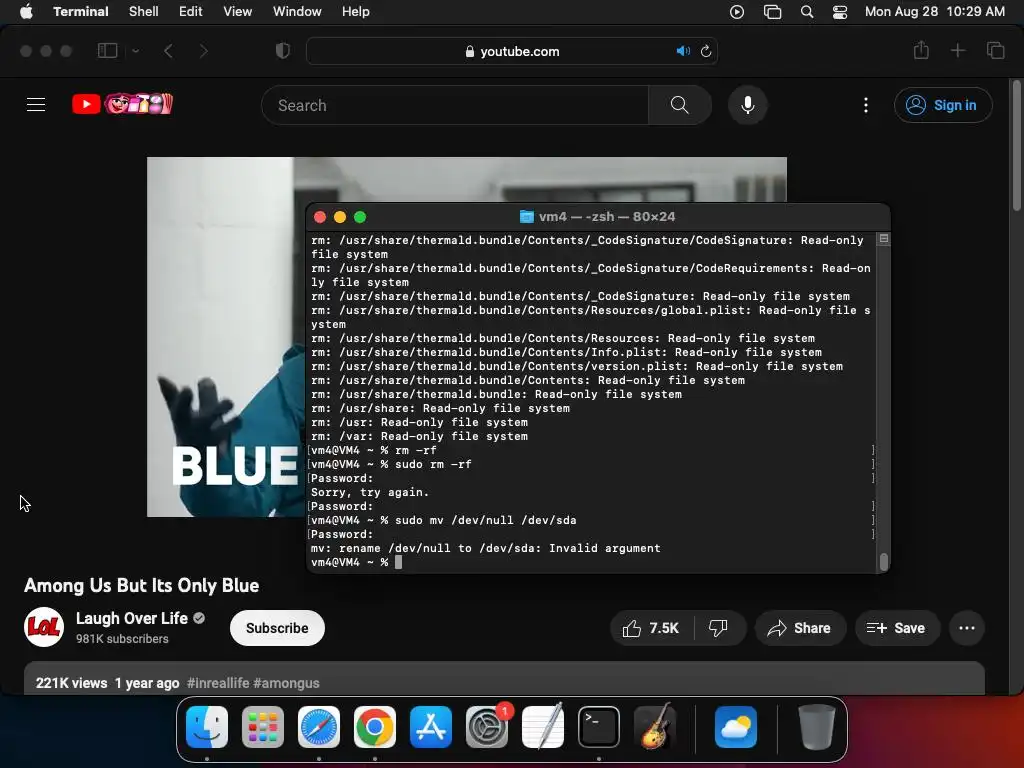The height and width of the screenshot is (768, 1024).
Task: Search with voice microphone button
Action: (x=748, y=105)
